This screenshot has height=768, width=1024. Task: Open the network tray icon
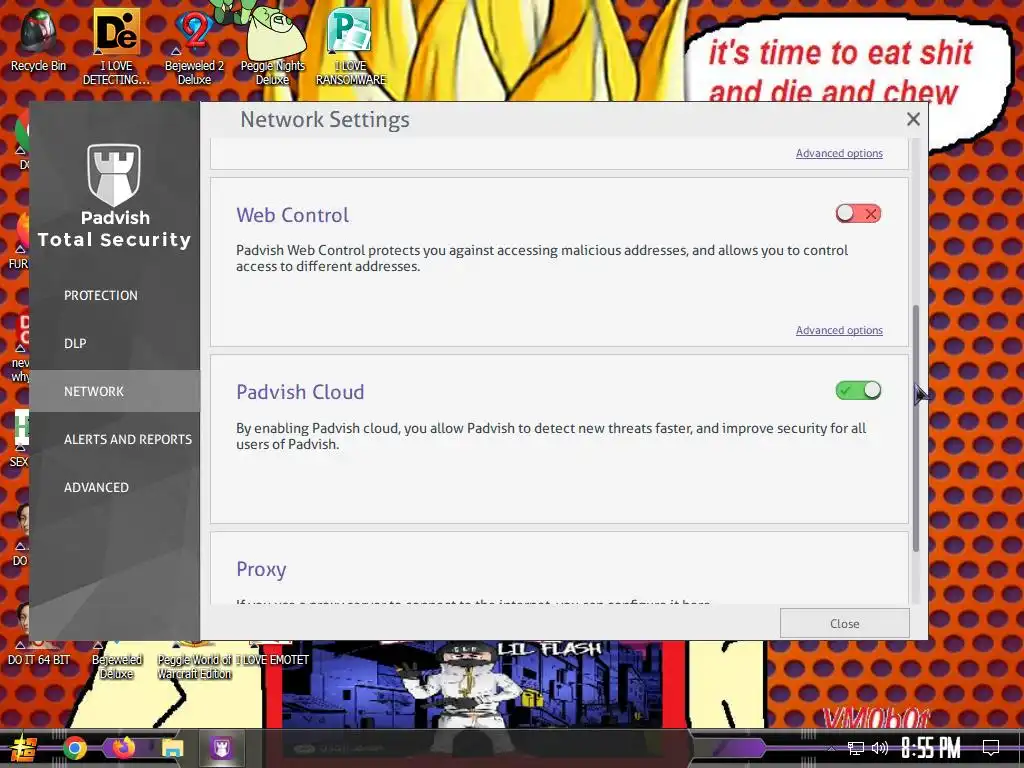coord(856,748)
